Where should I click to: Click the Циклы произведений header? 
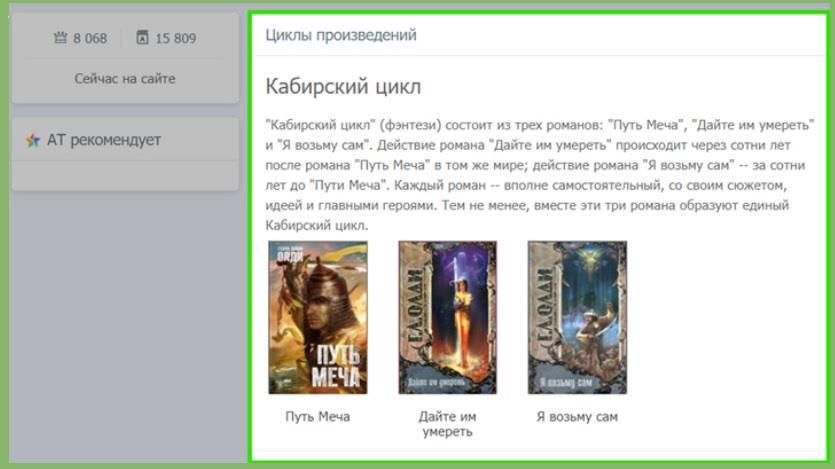[x=341, y=35]
